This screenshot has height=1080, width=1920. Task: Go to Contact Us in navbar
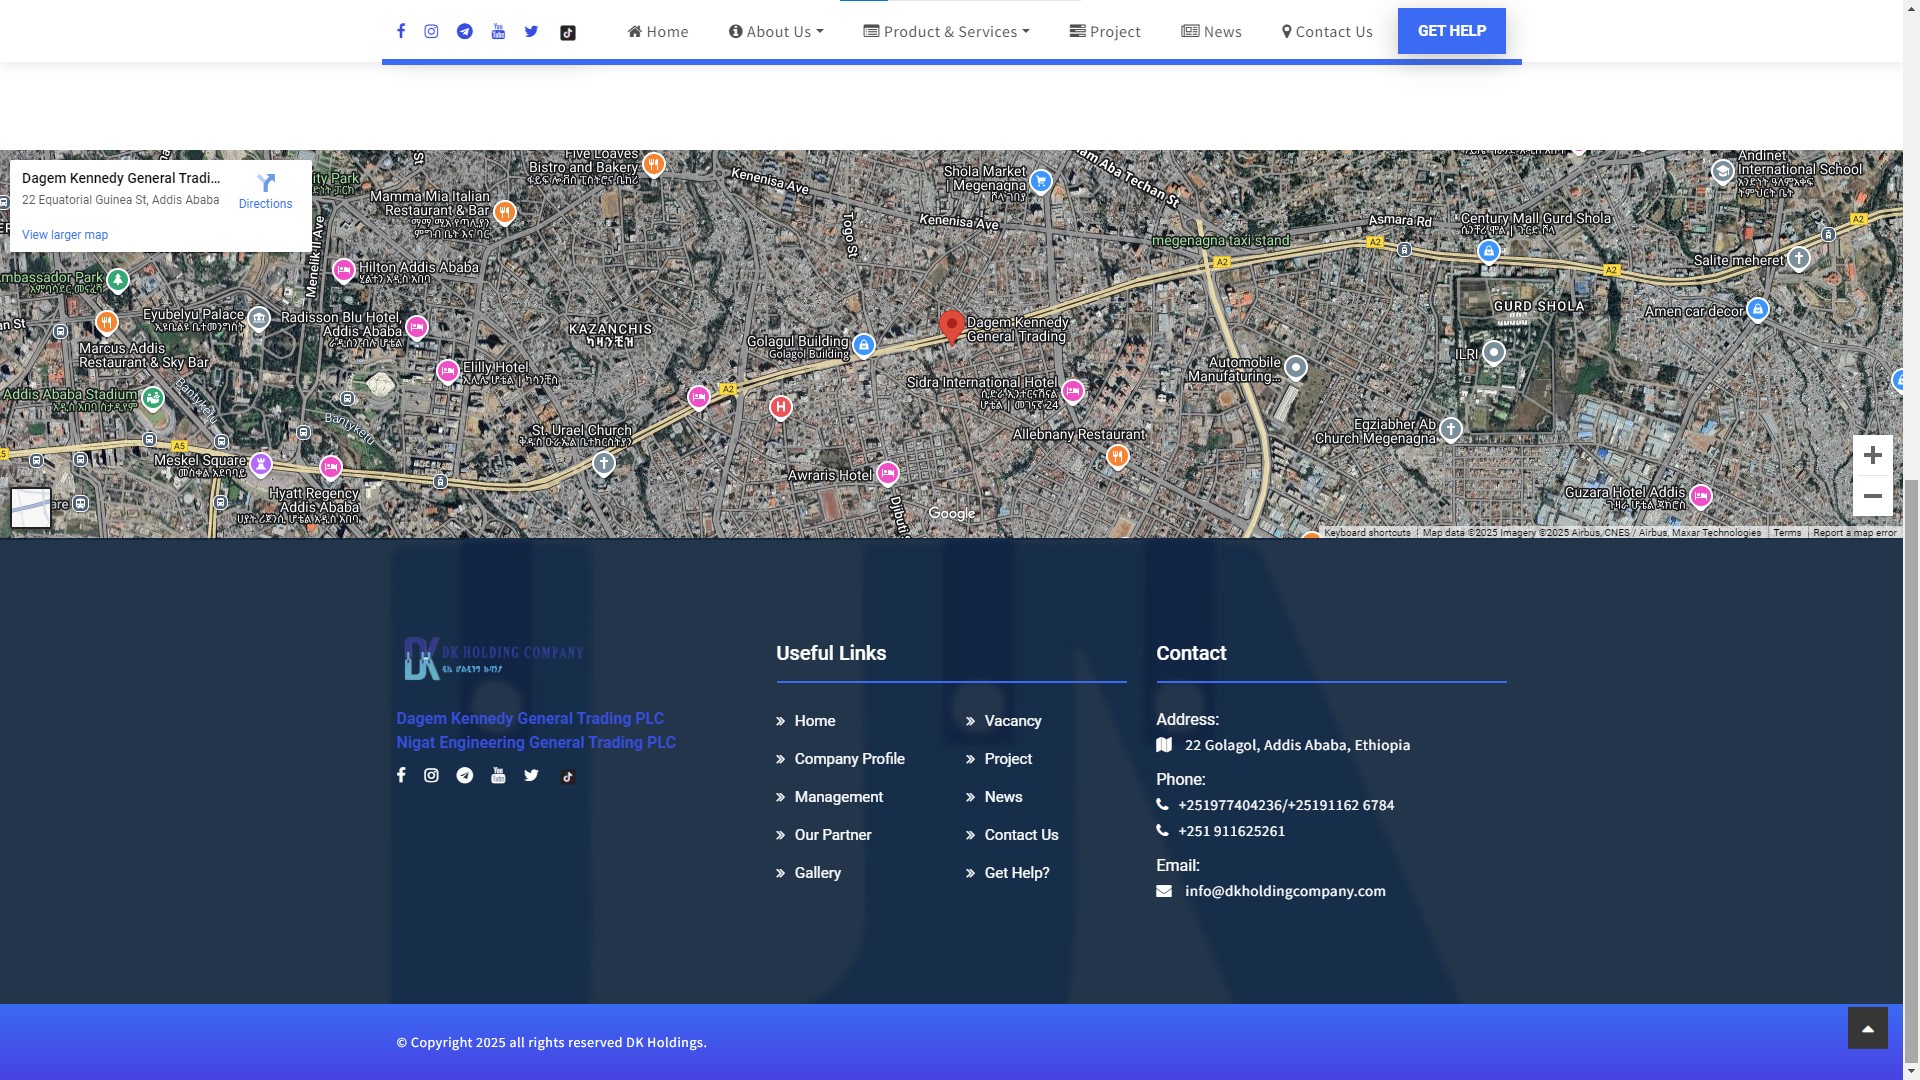pyautogui.click(x=1327, y=32)
